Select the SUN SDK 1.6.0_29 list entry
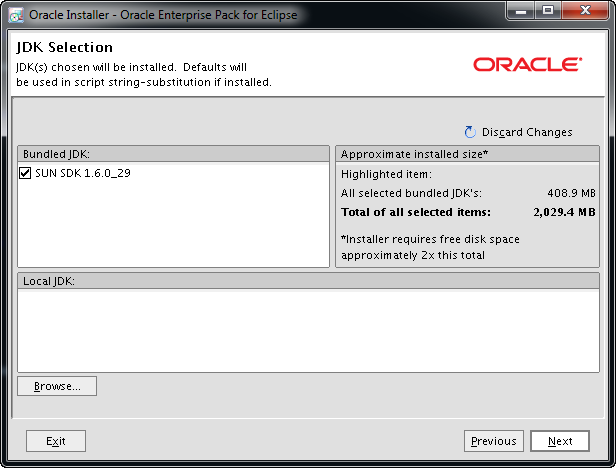616x468 pixels. pos(83,173)
